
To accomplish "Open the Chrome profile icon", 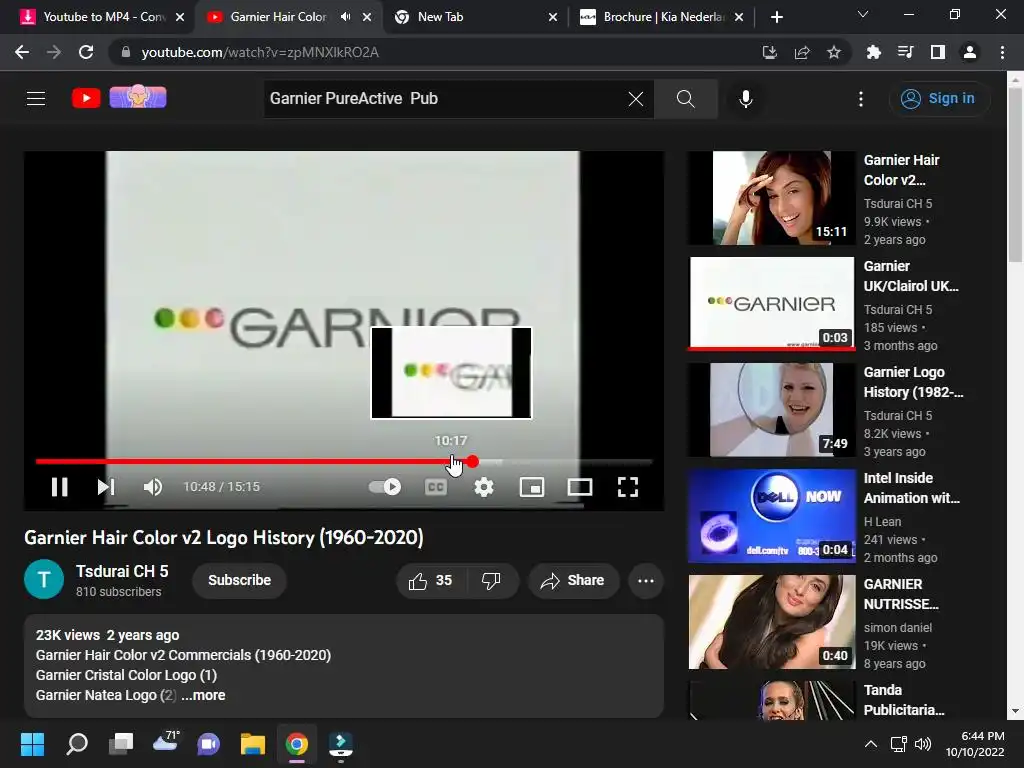I will (970, 52).
